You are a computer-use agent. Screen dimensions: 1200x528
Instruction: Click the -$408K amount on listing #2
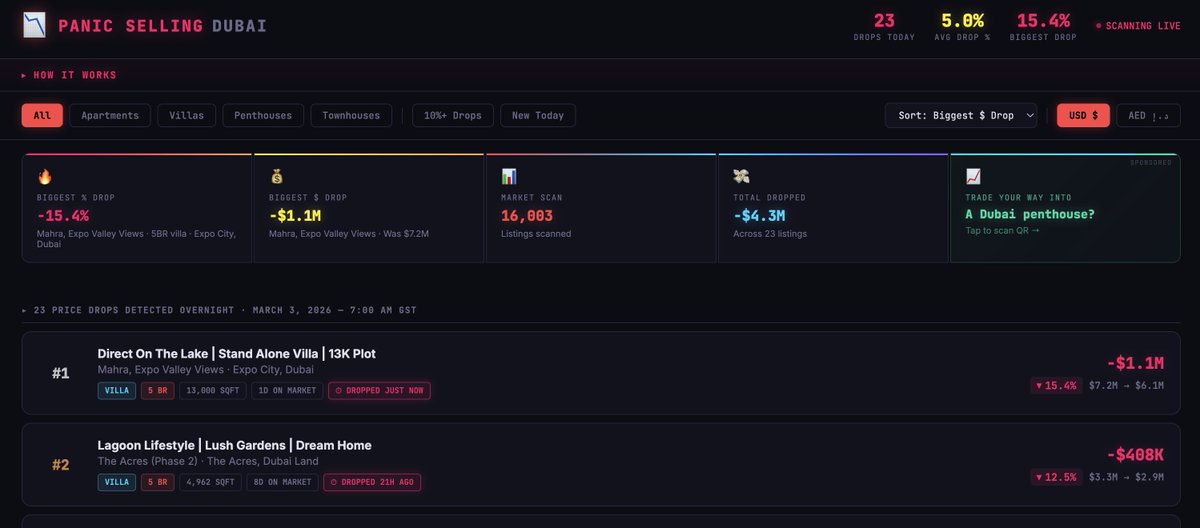coord(1135,455)
